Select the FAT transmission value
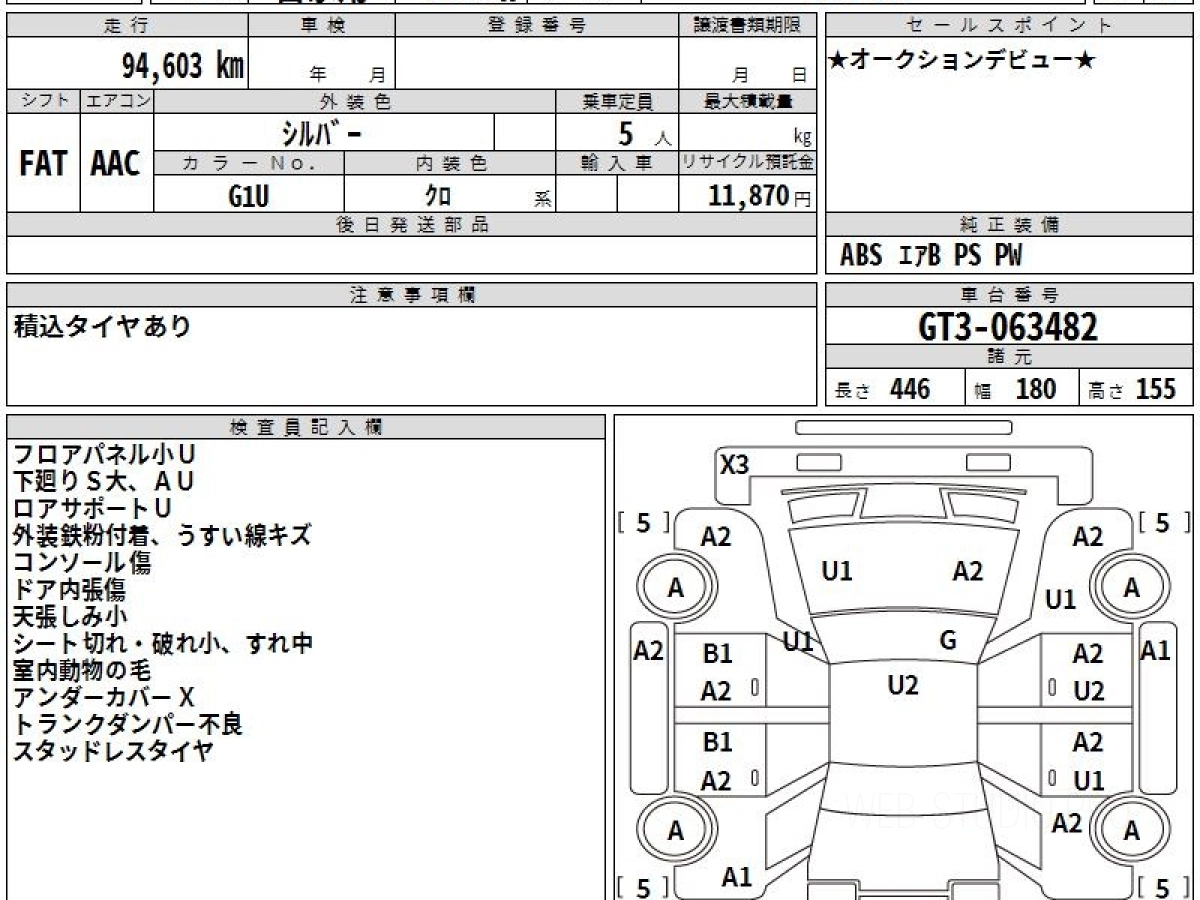Screen dimensions: 1200x900 click(x=43, y=163)
